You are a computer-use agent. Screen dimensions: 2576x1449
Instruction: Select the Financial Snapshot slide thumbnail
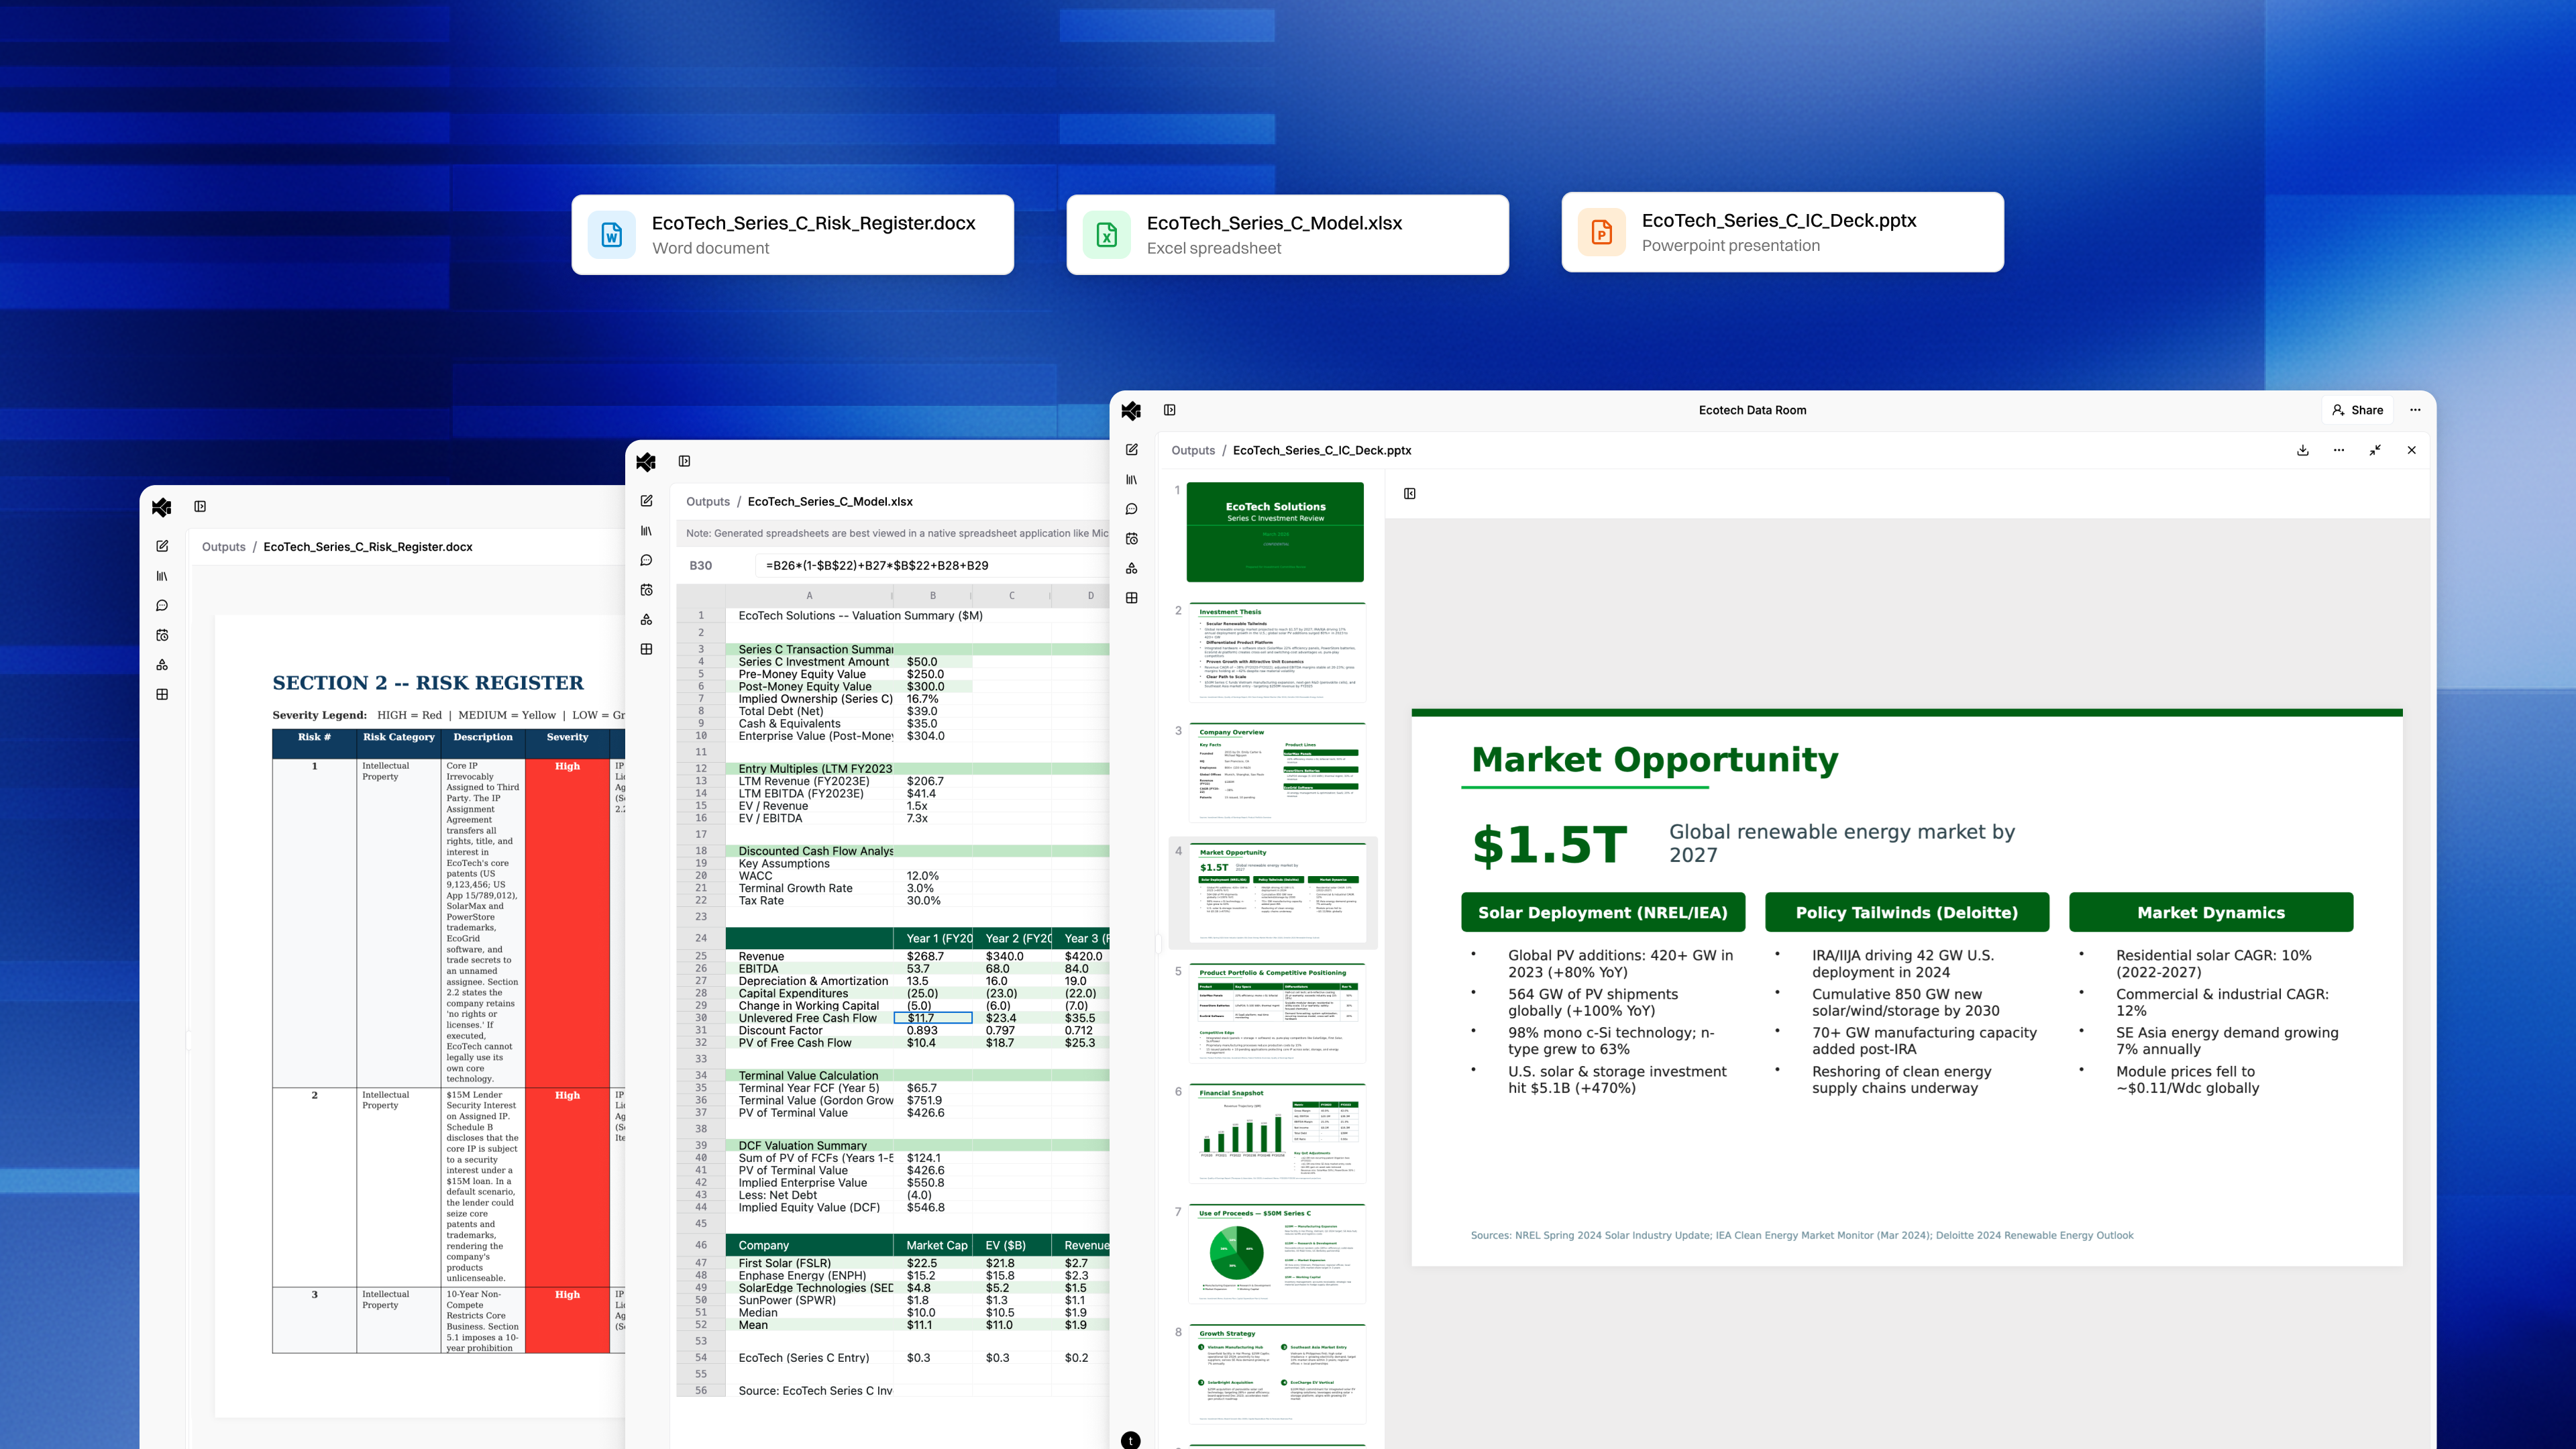[x=1276, y=1133]
